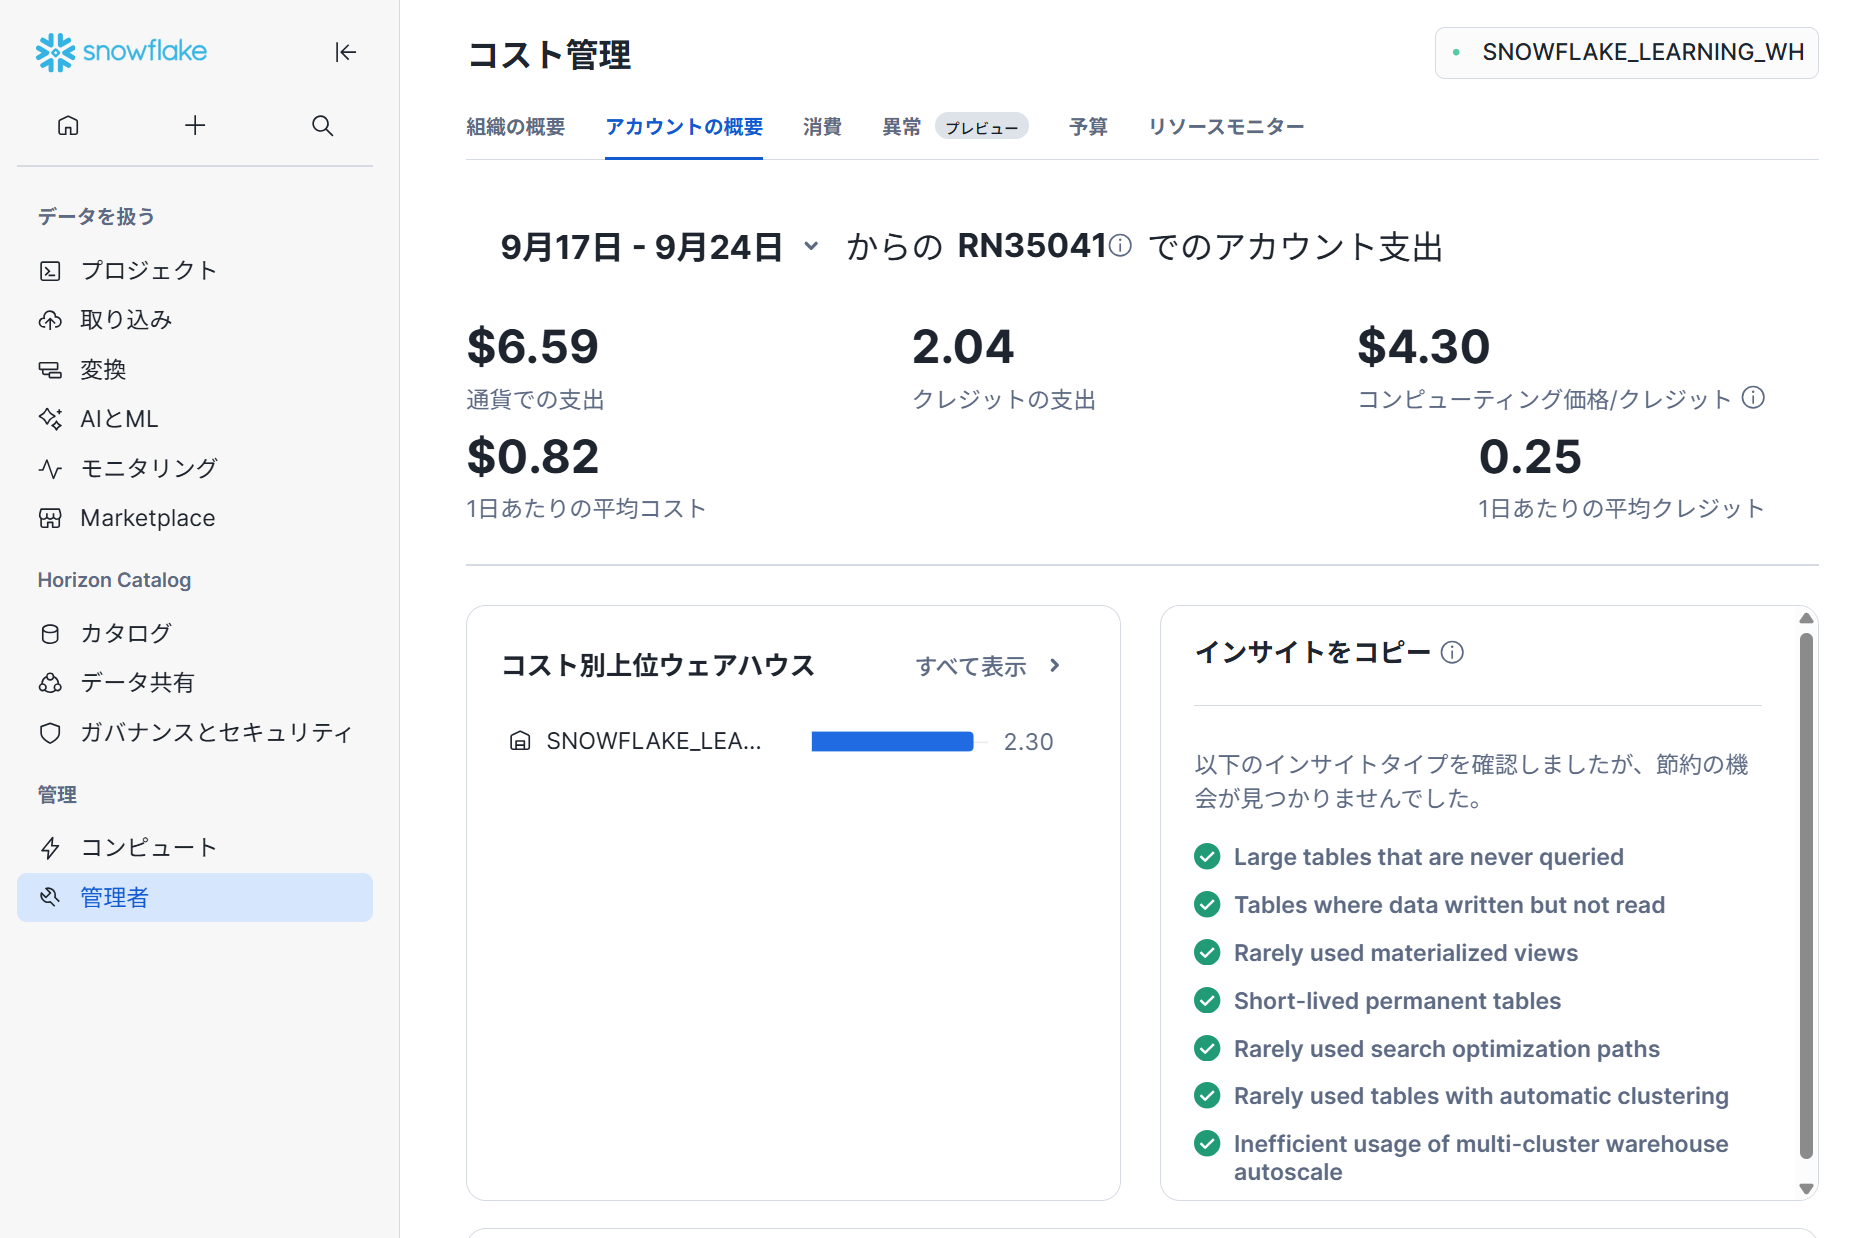Viewport: 1861px width, 1238px height.
Task: Click the モニタリング pulse icon
Action: coord(50,468)
